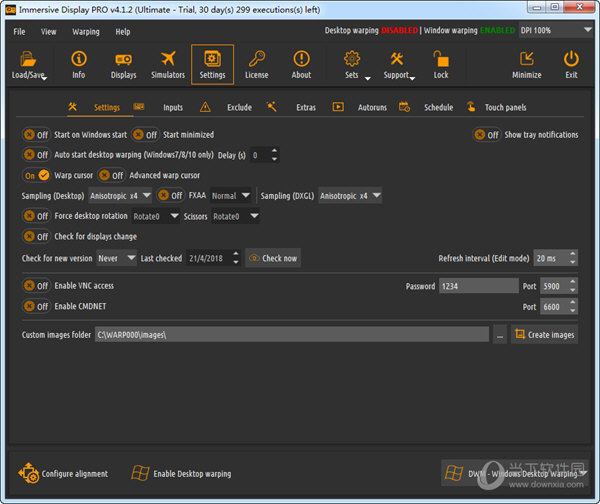Click the Enable Desktop warping Windows icon
Viewport: 600px width, 504px height.
point(140,473)
